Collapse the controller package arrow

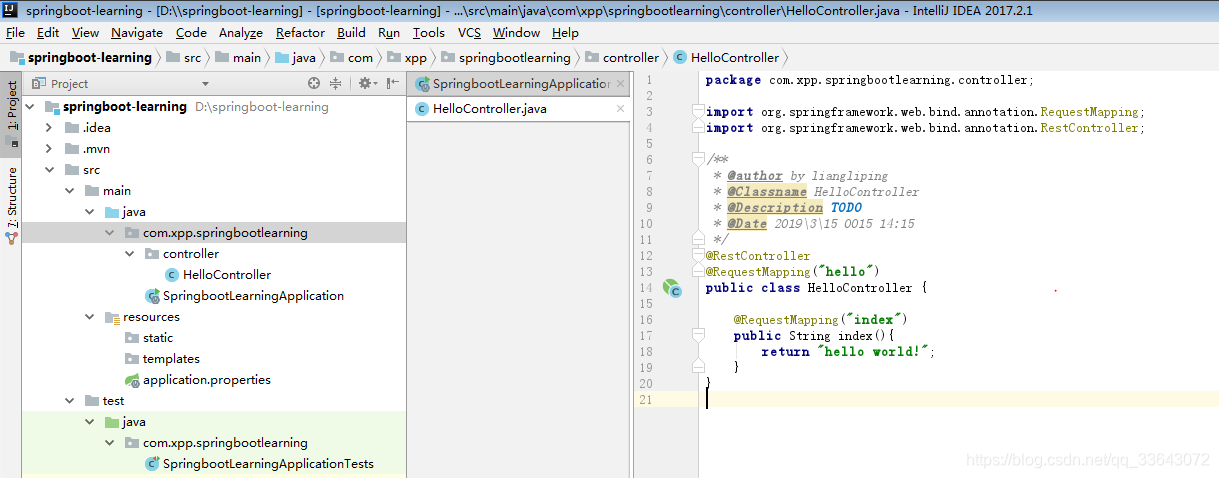[x=129, y=254]
